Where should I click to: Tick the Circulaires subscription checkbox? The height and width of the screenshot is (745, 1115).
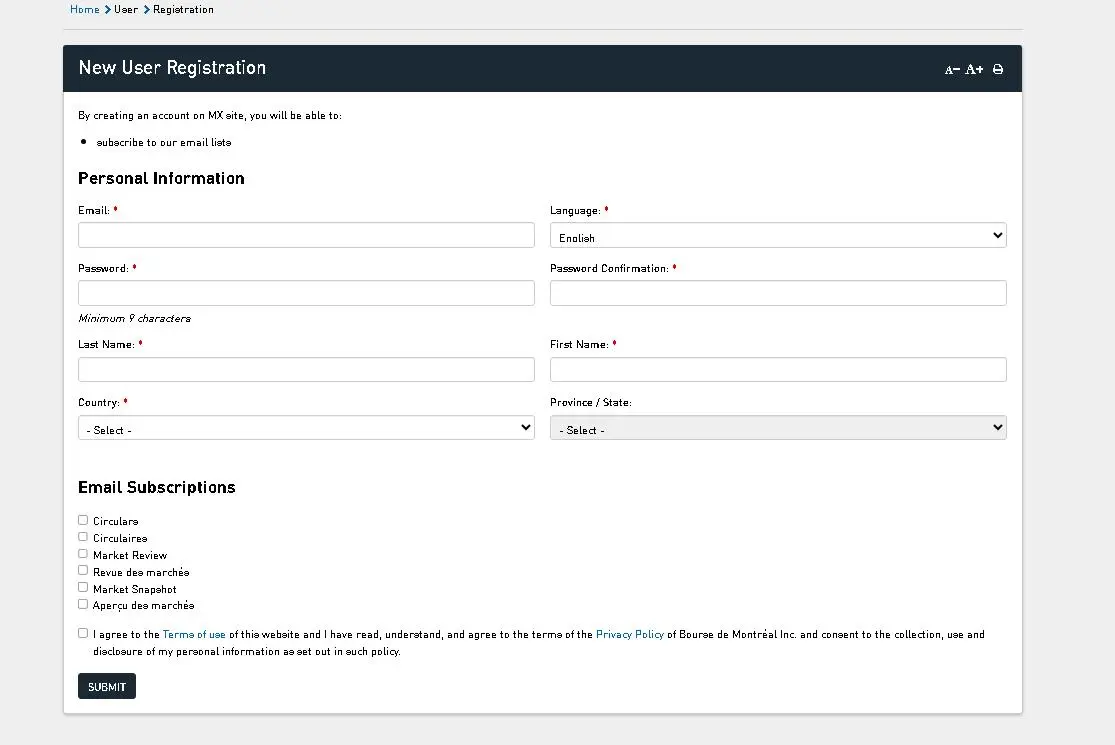click(83, 537)
